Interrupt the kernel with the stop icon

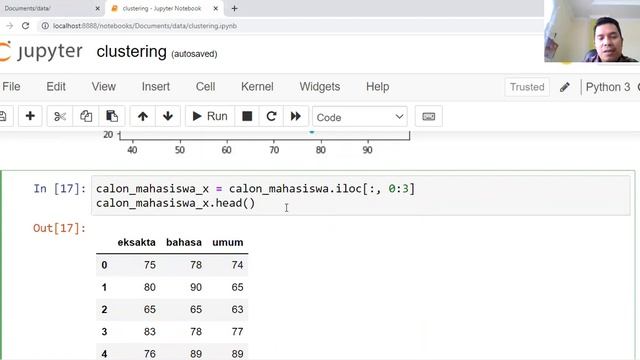(x=247, y=116)
